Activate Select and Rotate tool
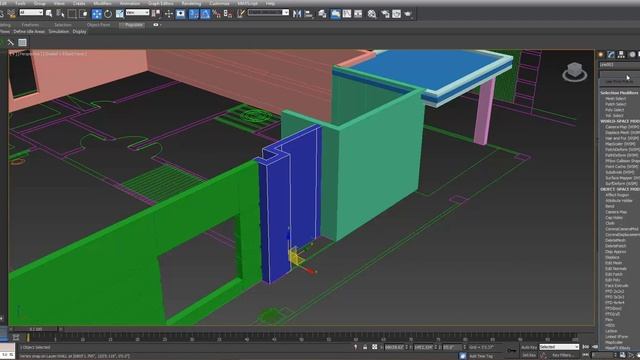Viewport: 640px width, 360px height. [108, 14]
